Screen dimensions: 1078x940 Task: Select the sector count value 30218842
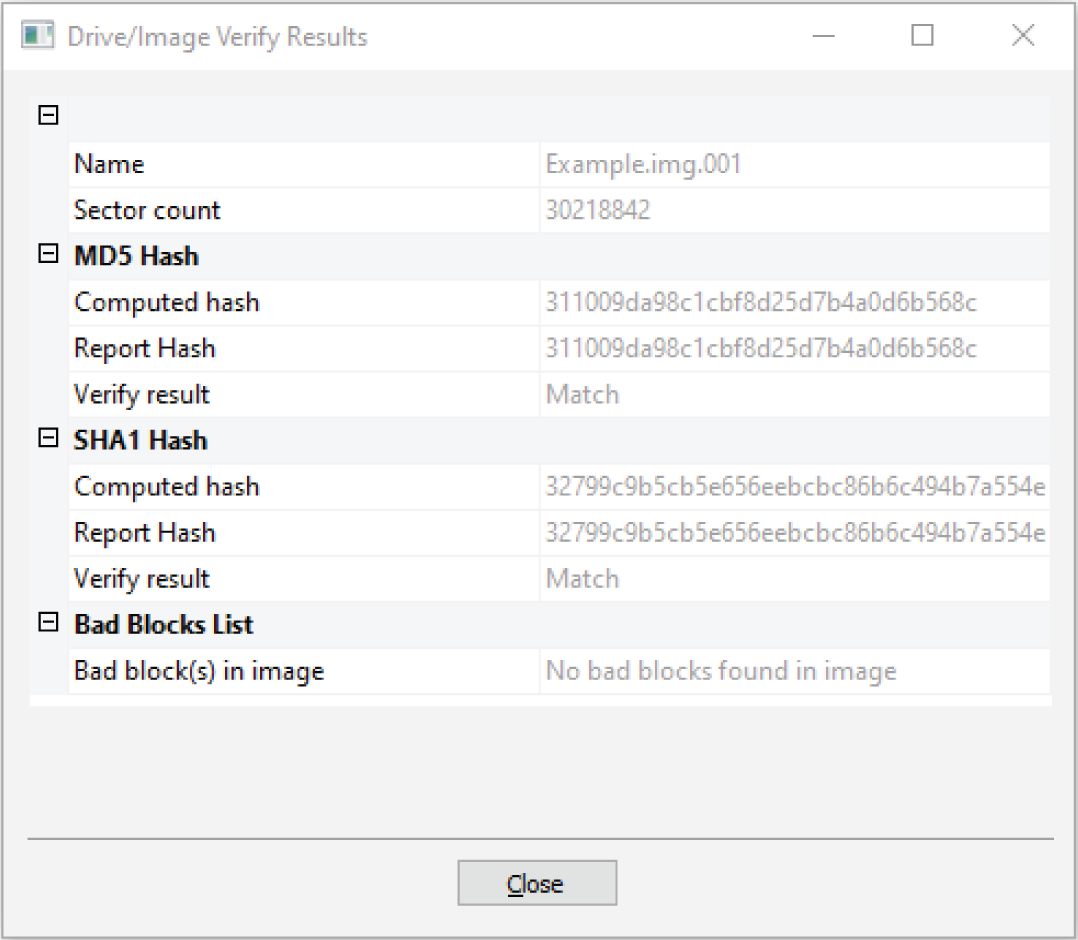pos(597,210)
